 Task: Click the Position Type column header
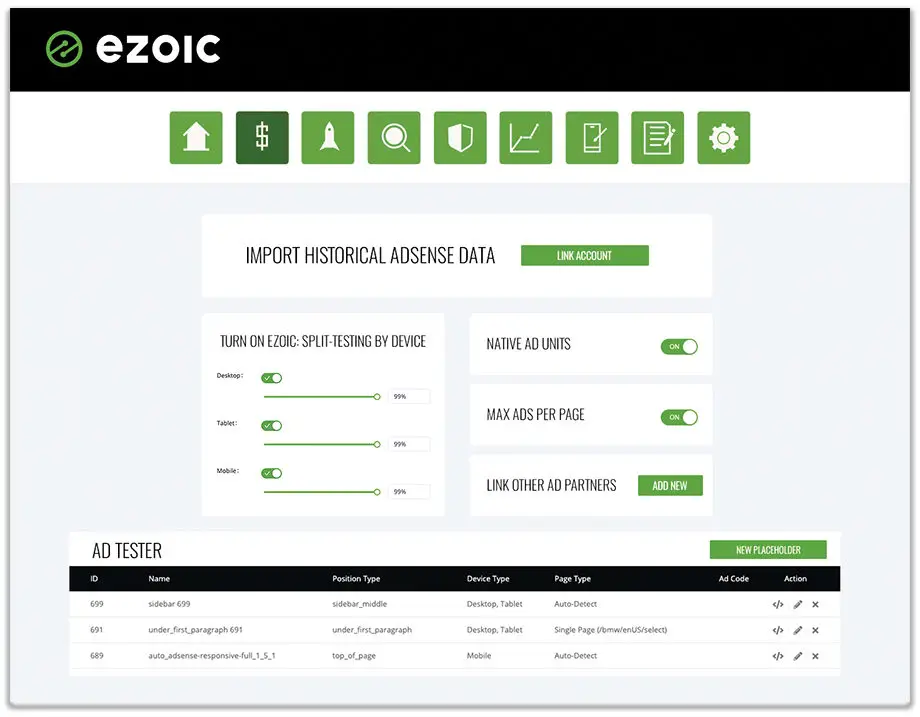(x=356, y=579)
